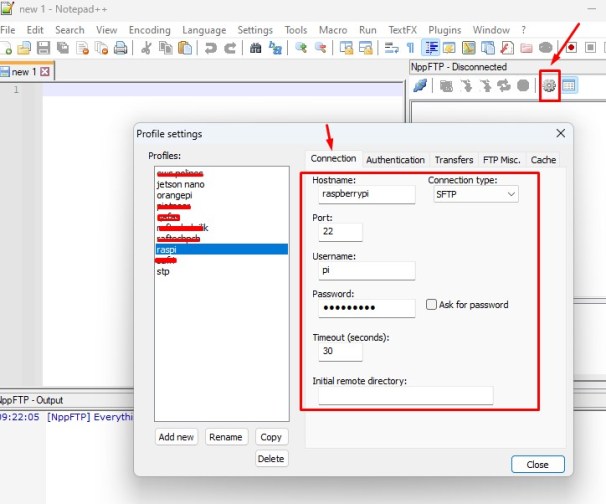Viewport: 606px width, 504px height.
Task: Click the NppFTP Refresh icon
Action: click(504, 85)
